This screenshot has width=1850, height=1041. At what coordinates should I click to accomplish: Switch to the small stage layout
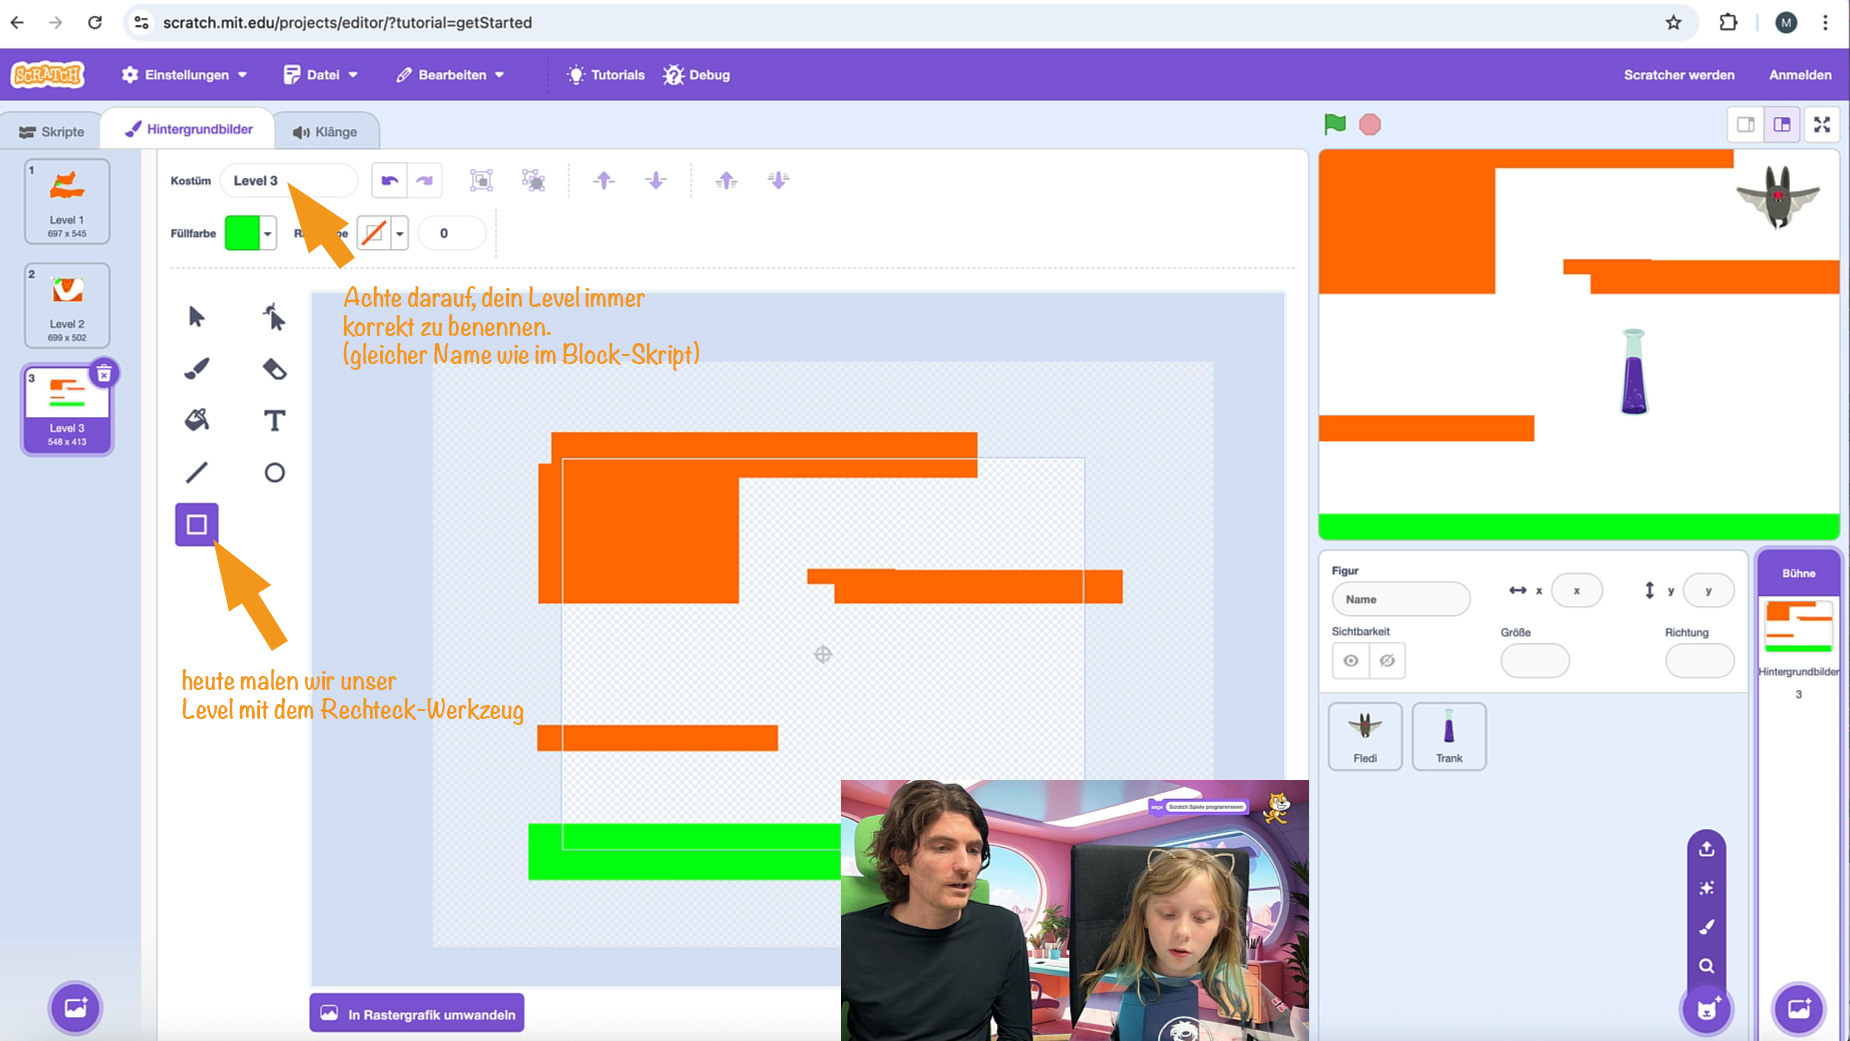point(1745,124)
